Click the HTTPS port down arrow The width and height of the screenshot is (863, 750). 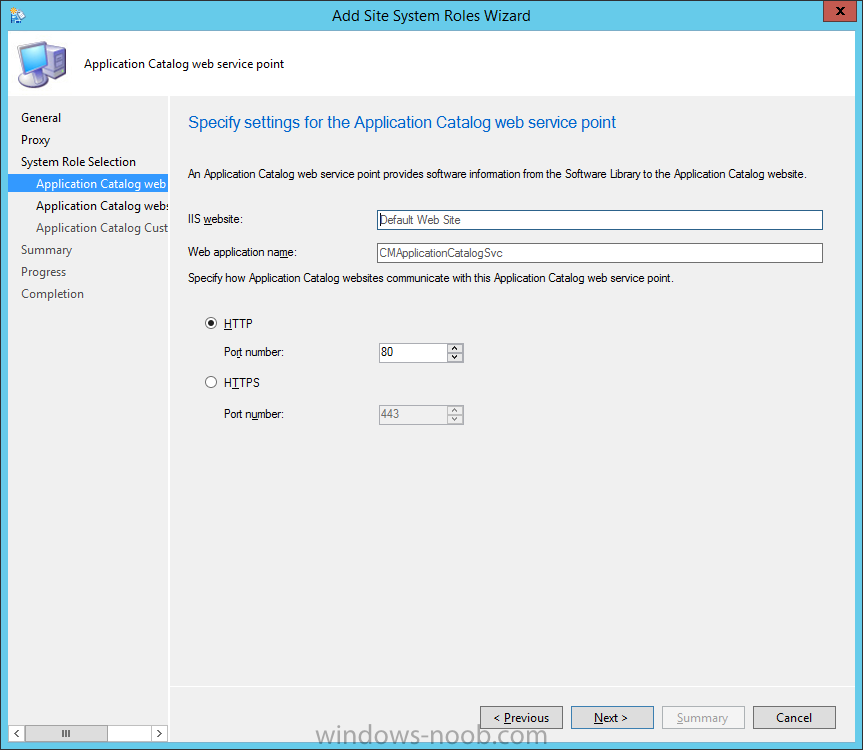(x=455, y=419)
